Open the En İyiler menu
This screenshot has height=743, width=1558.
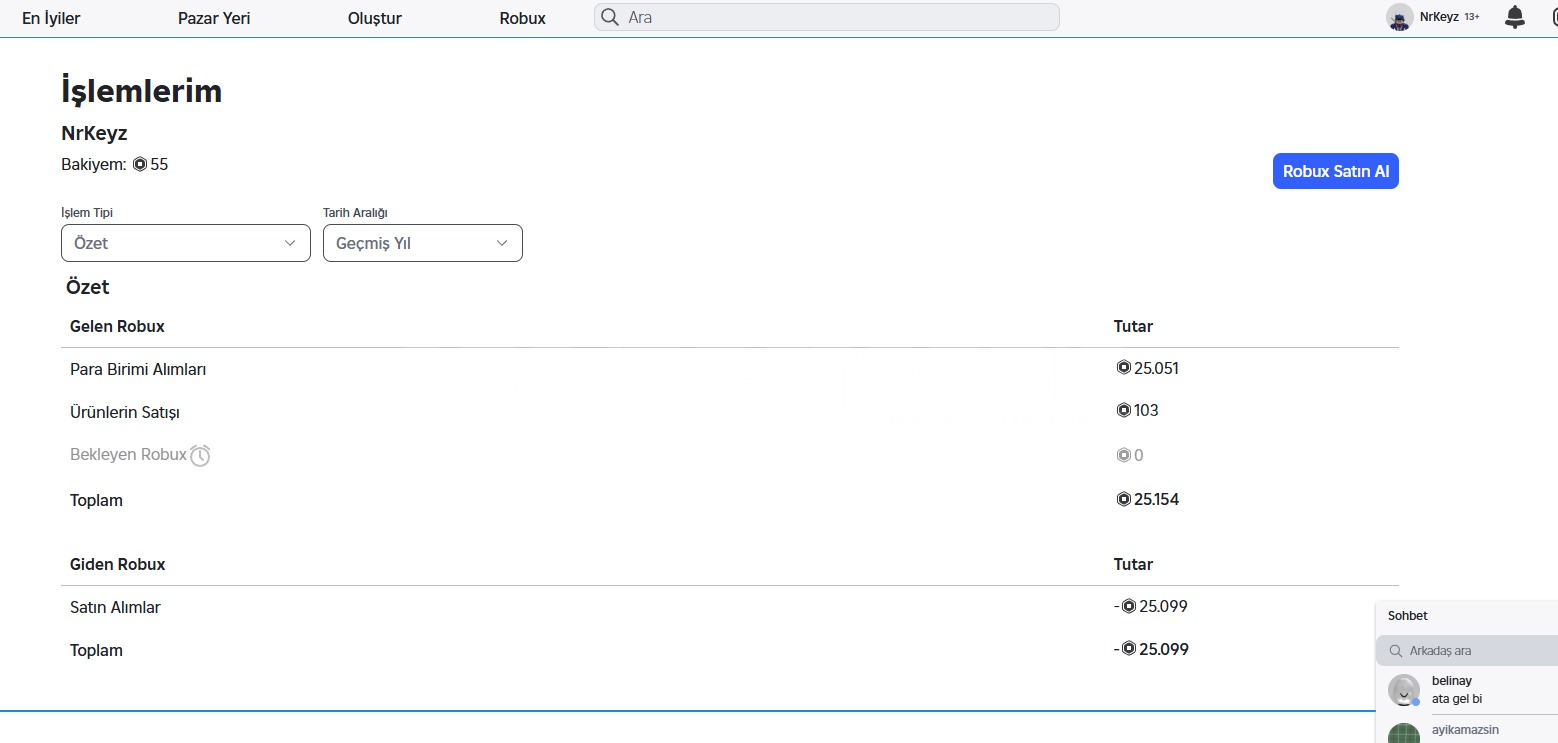pos(51,18)
